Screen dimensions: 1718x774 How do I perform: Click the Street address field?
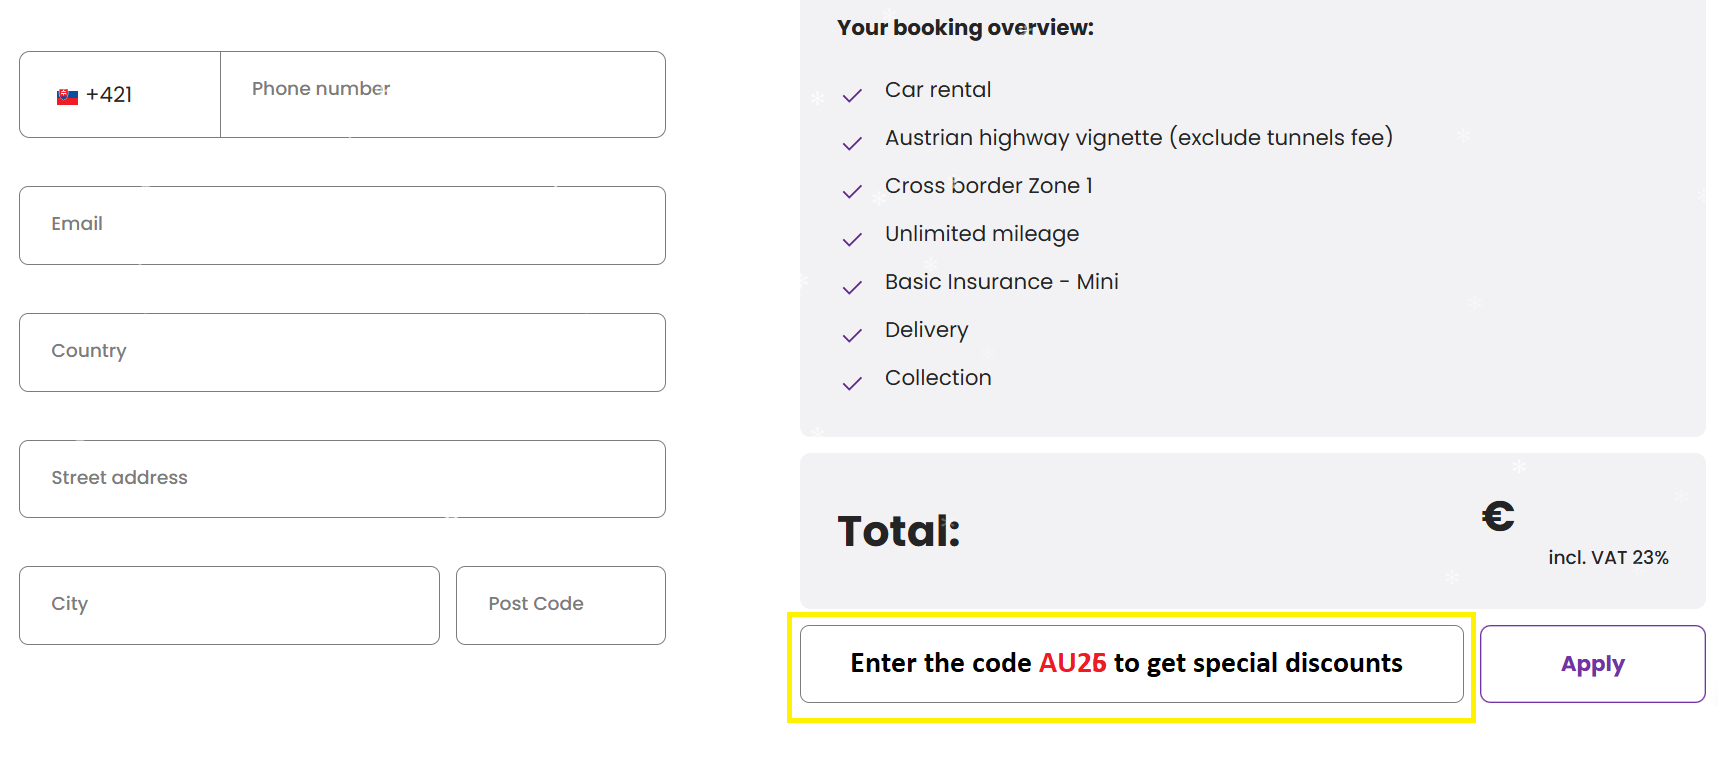(x=342, y=479)
